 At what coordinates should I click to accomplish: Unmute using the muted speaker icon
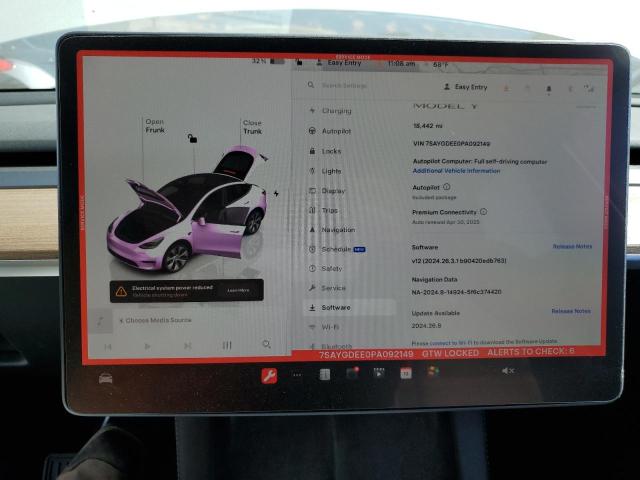(508, 371)
